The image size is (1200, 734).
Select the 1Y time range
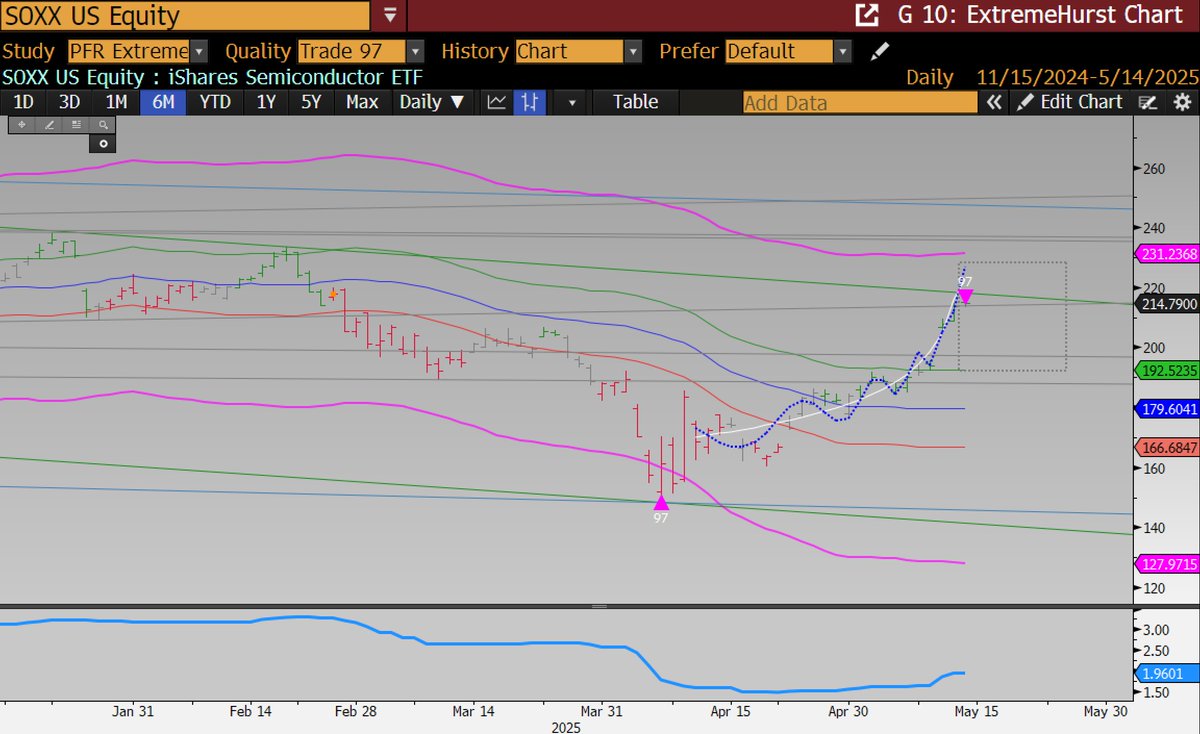pyautogui.click(x=265, y=101)
